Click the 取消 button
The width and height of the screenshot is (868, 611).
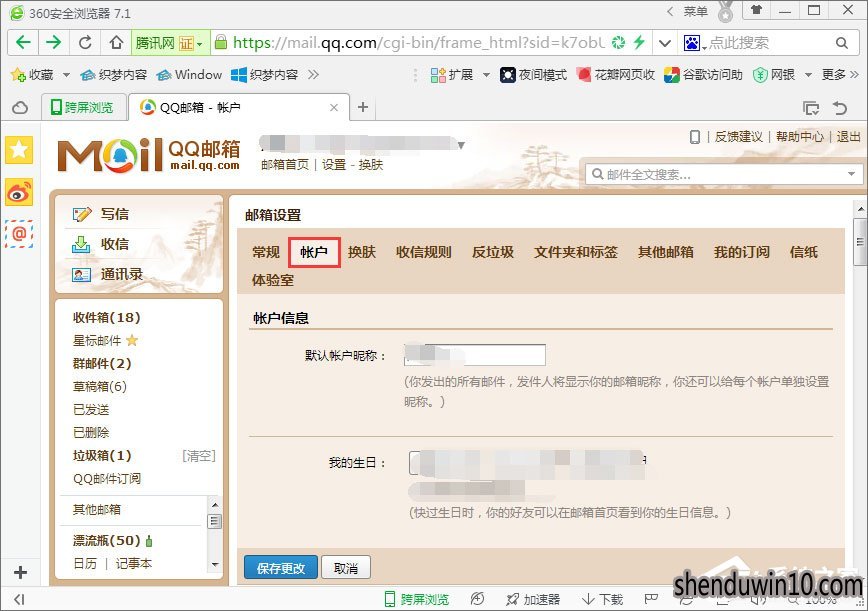tap(346, 568)
